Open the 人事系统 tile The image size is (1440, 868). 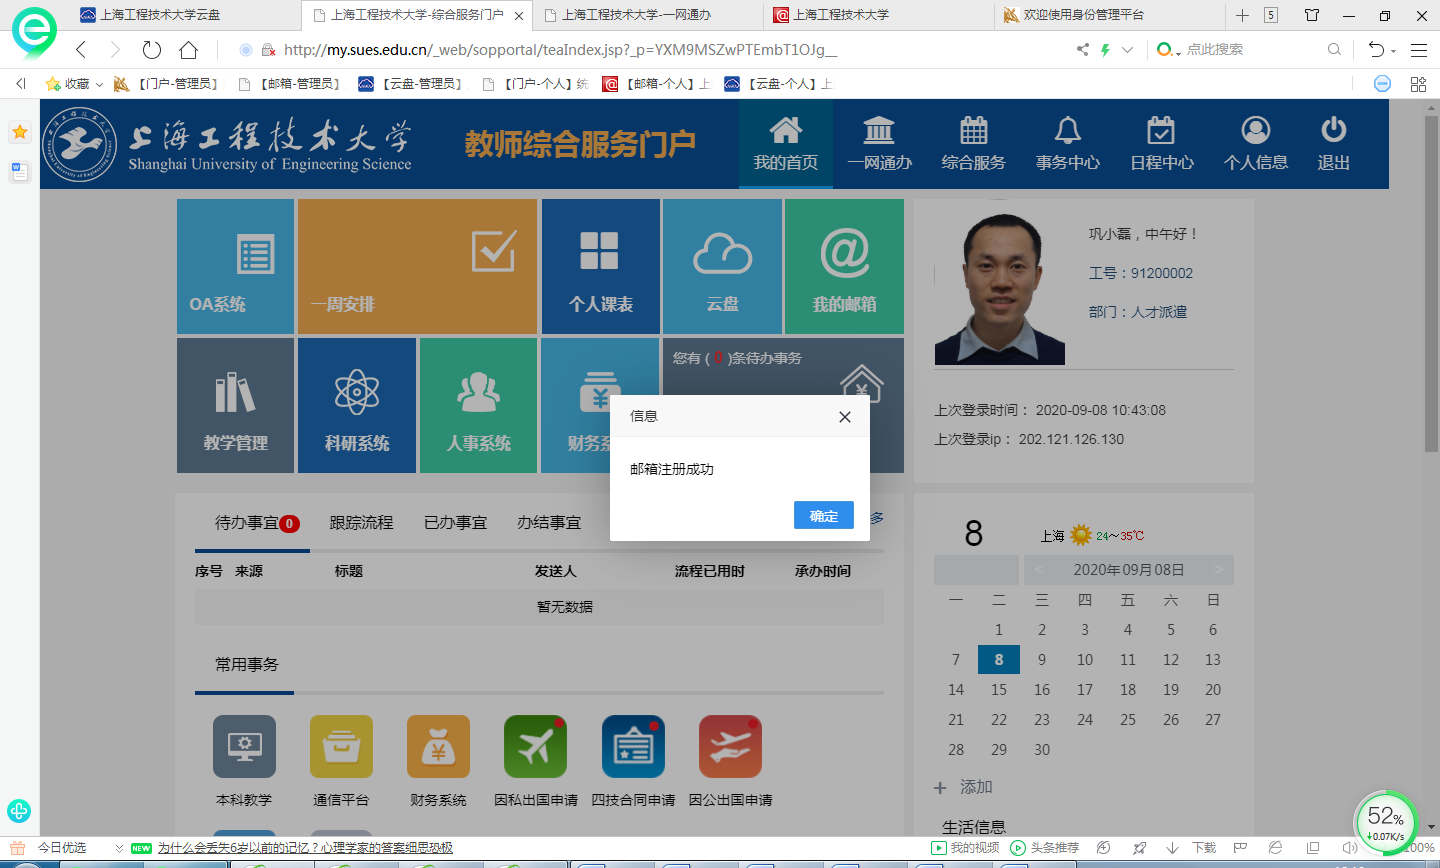[478, 405]
